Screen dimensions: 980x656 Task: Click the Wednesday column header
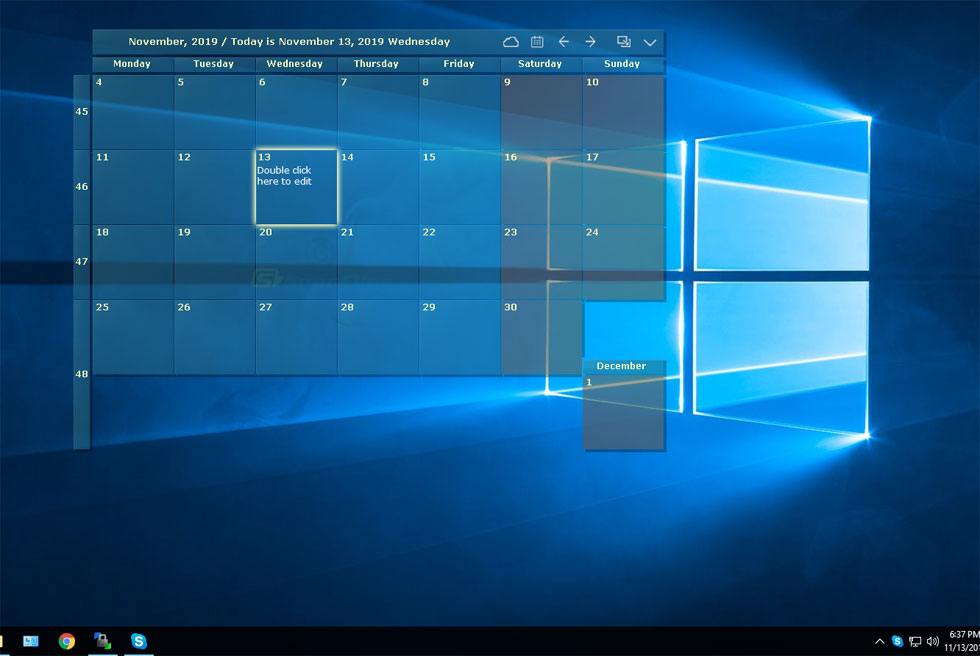[x=295, y=64]
